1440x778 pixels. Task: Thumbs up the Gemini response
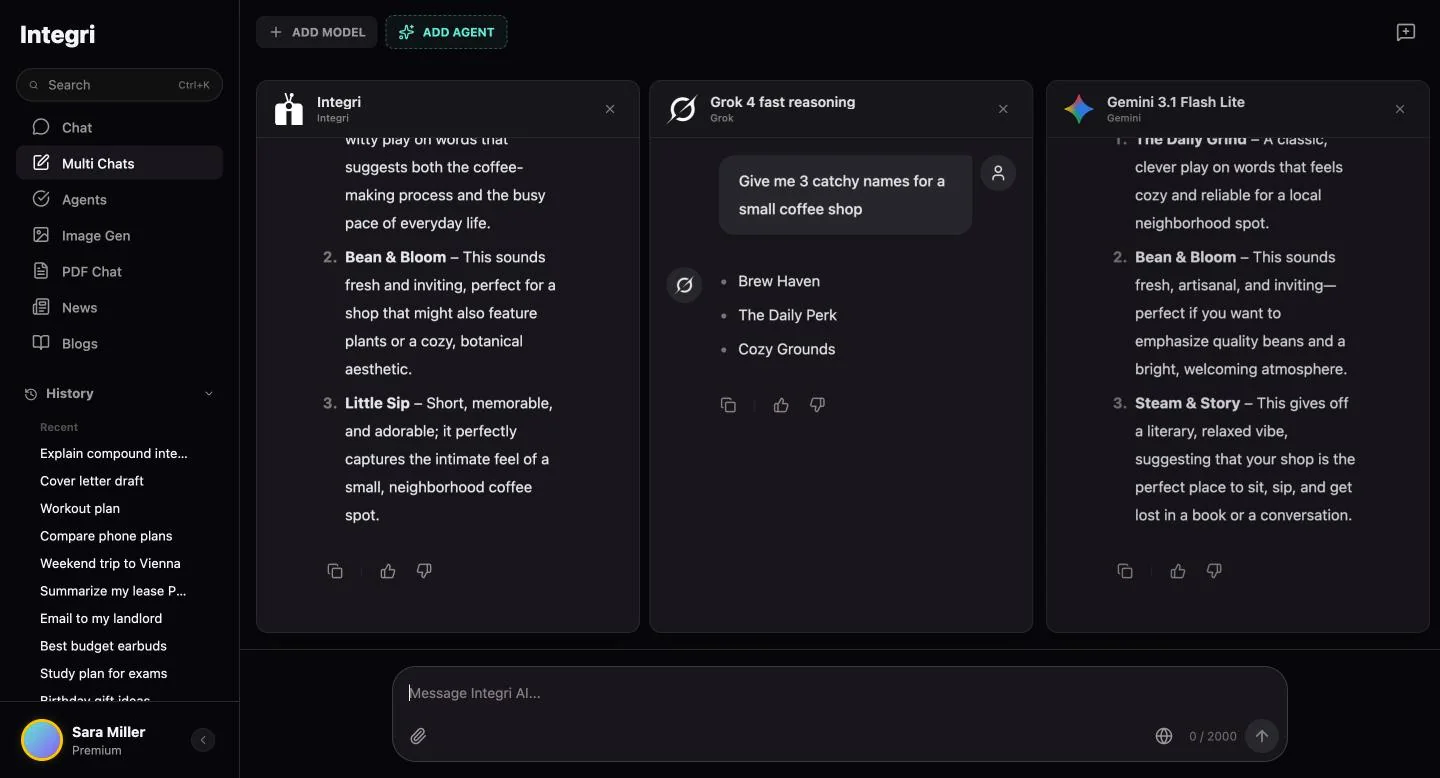[1178, 571]
